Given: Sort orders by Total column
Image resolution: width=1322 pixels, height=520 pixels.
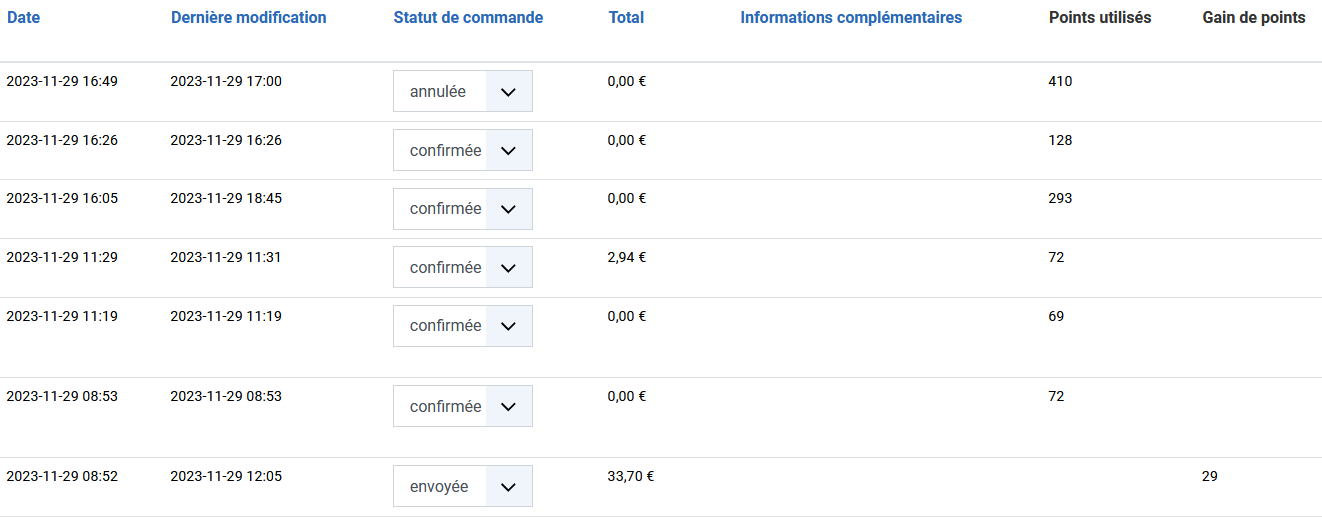Looking at the screenshot, I should (x=626, y=18).
